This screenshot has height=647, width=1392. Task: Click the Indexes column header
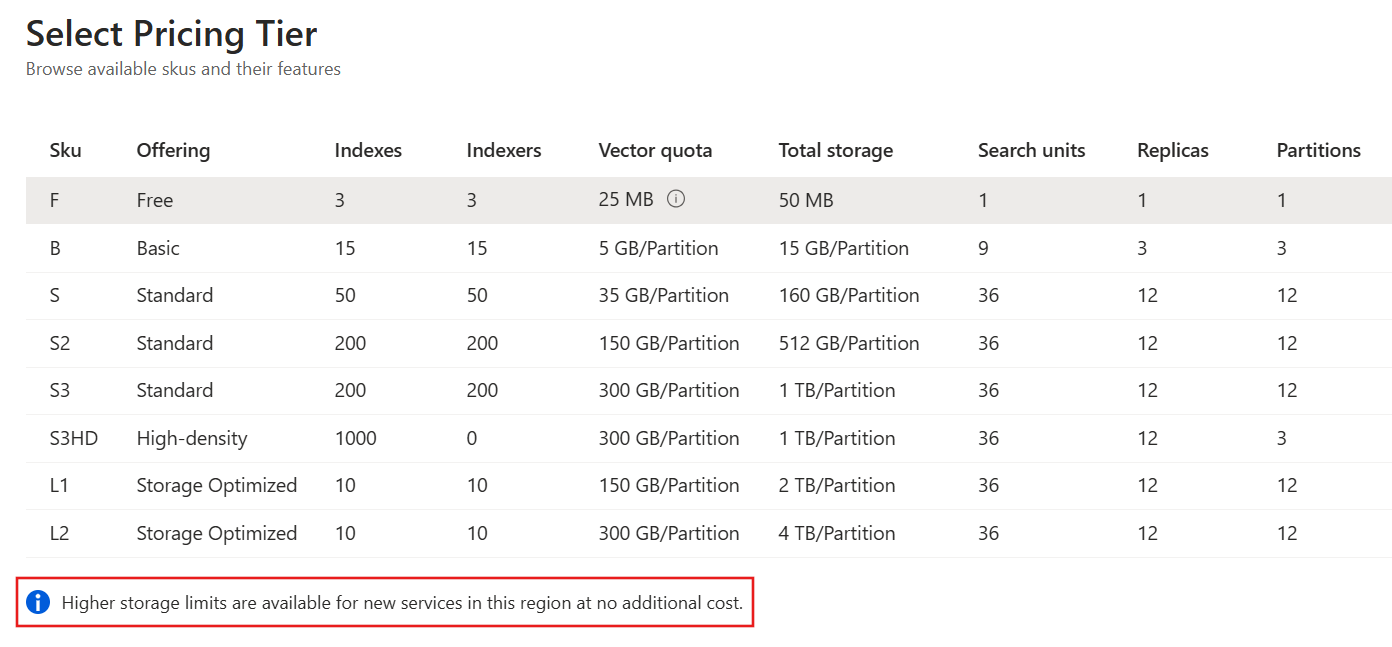pos(368,151)
